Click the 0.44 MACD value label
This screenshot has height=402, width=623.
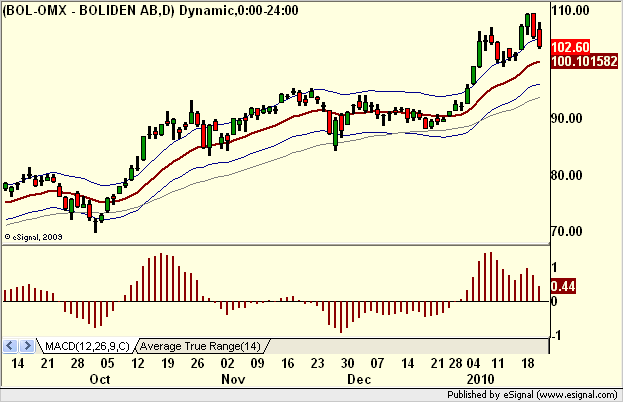point(563,286)
